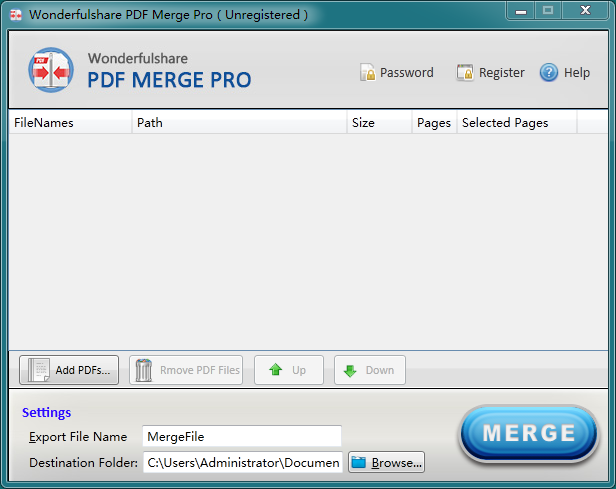Click the green up arrow icon
Image resolution: width=616 pixels, height=489 pixels.
pos(276,370)
